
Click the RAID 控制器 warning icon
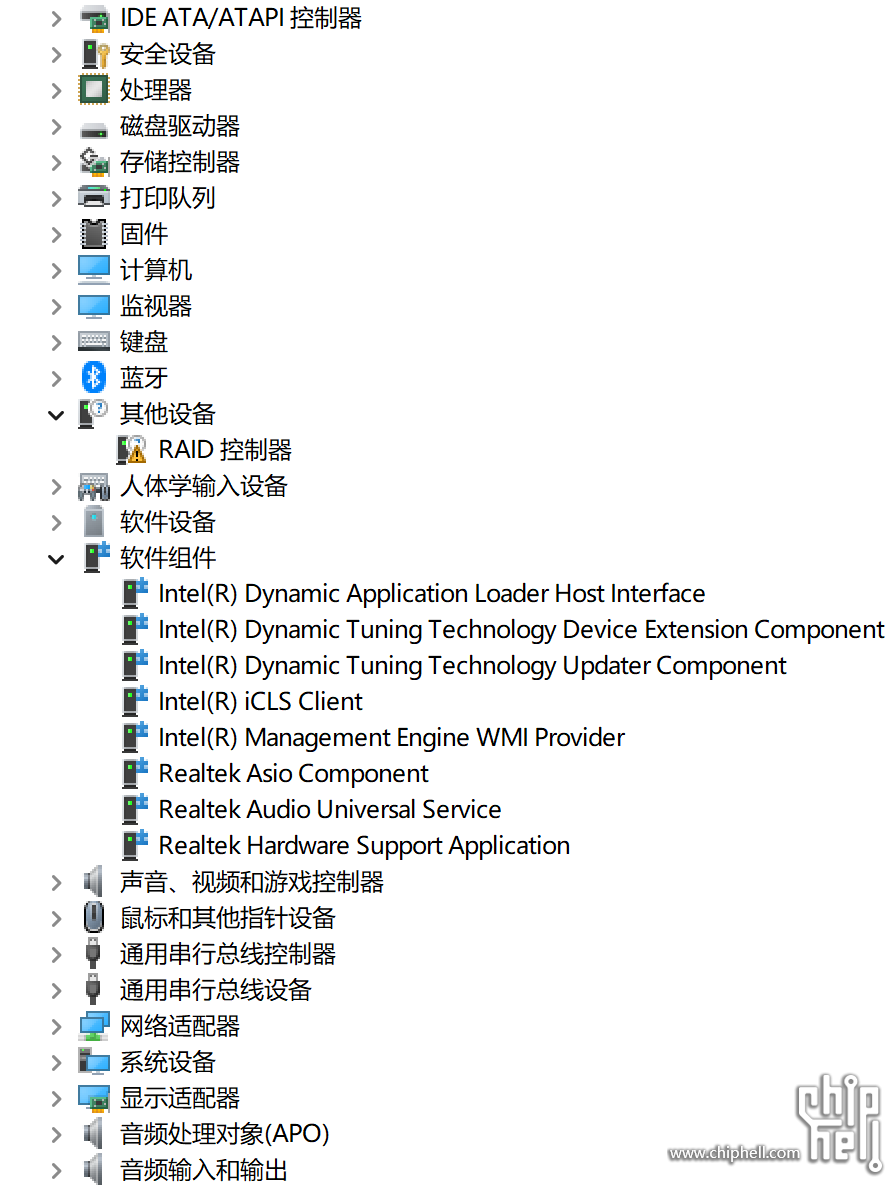coord(132,449)
